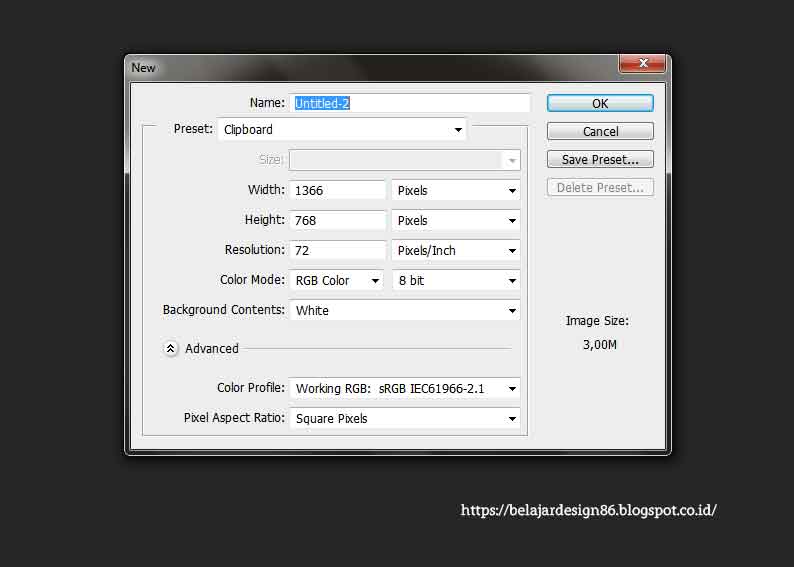This screenshot has width=794, height=567.
Task: Click the Image Size: label
Action: (597, 321)
